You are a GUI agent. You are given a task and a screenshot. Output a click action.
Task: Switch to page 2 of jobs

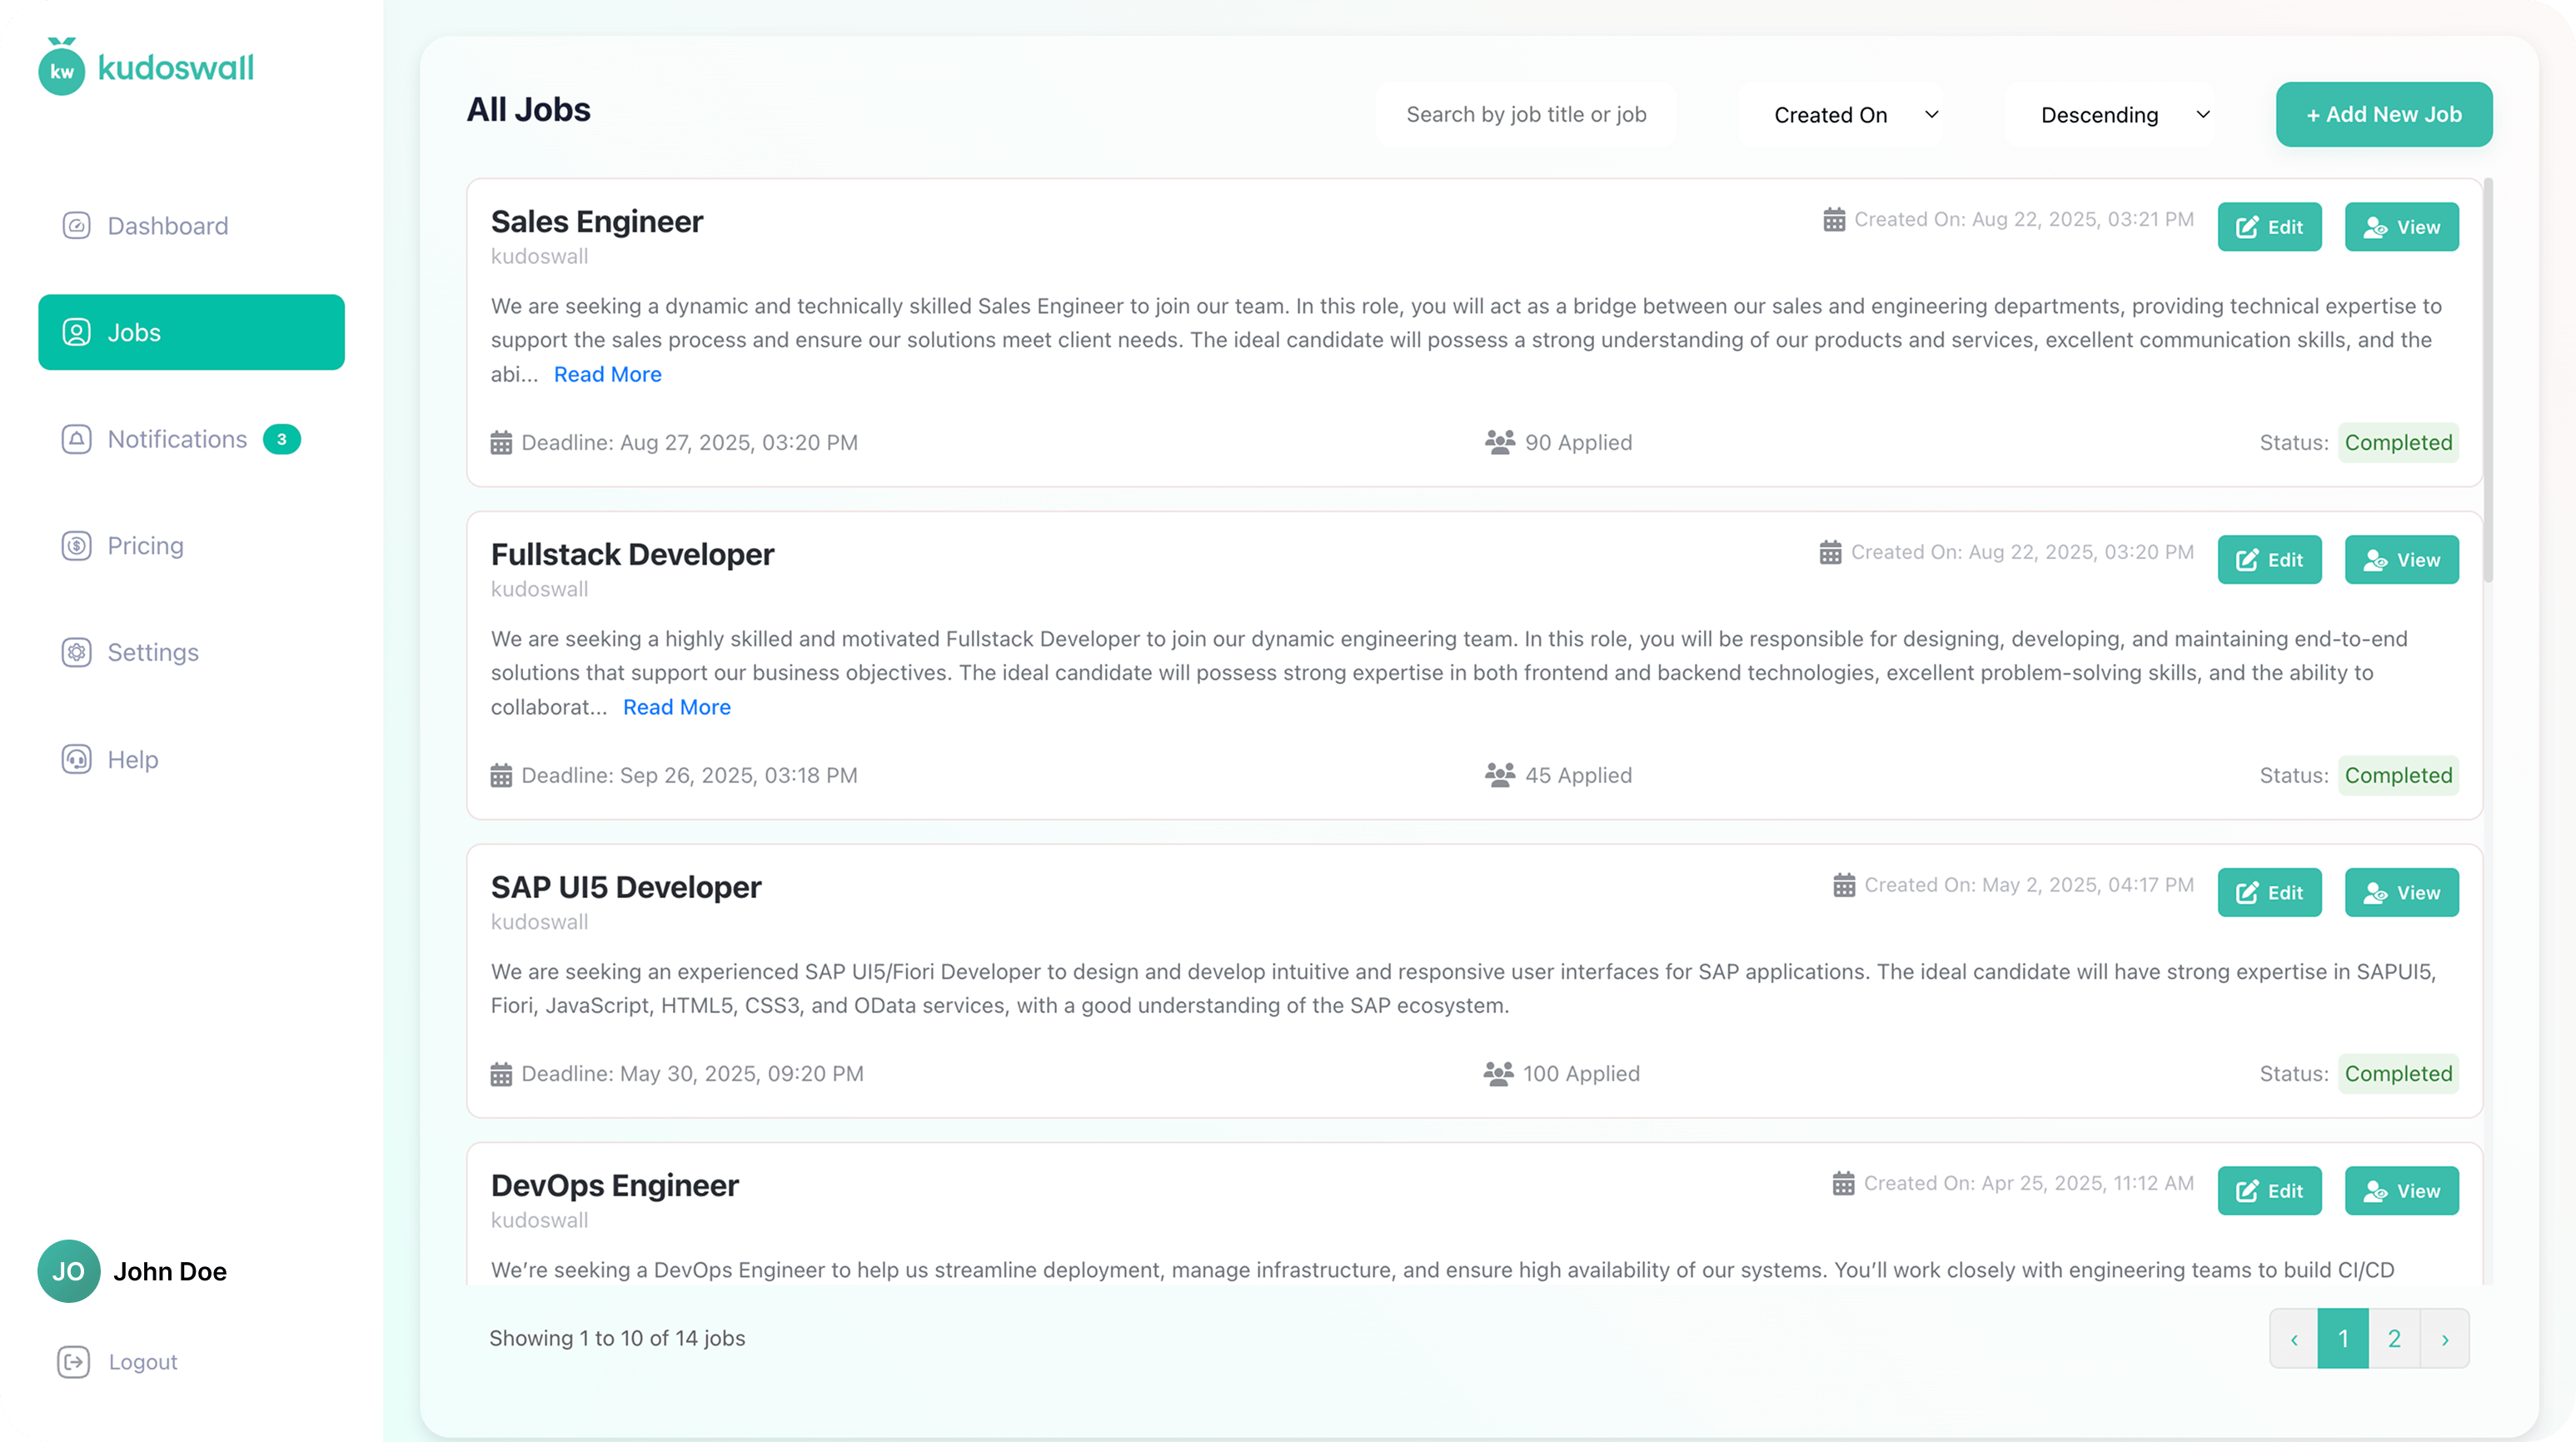[2394, 1339]
